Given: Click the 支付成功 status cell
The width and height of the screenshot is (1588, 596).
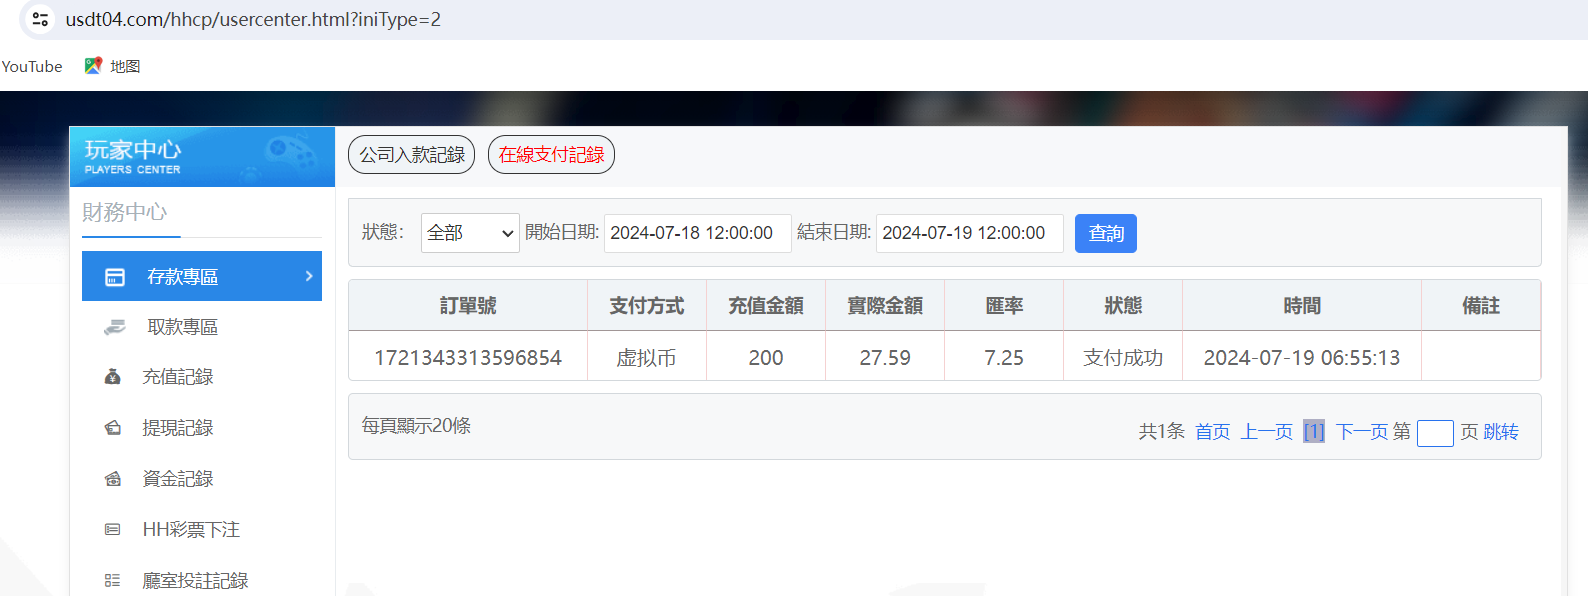Looking at the screenshot, I should click(x=1123, y=358).
